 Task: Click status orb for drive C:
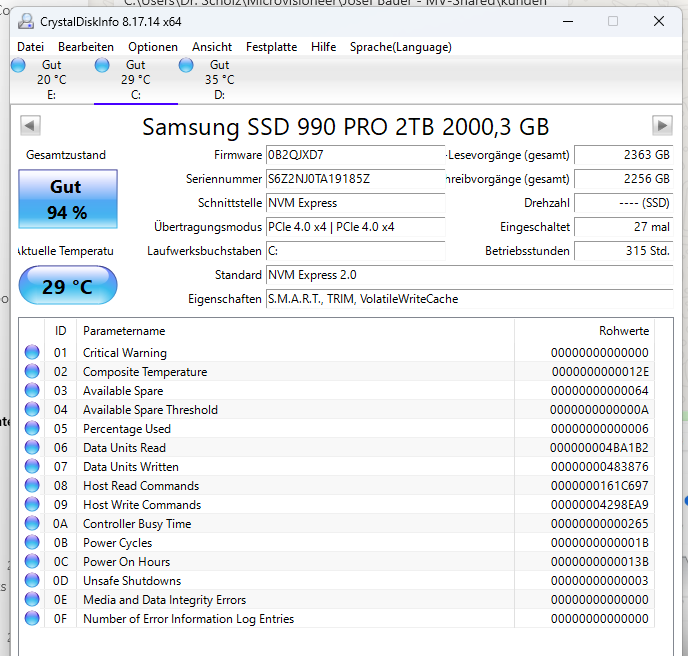tap(102, 65)
